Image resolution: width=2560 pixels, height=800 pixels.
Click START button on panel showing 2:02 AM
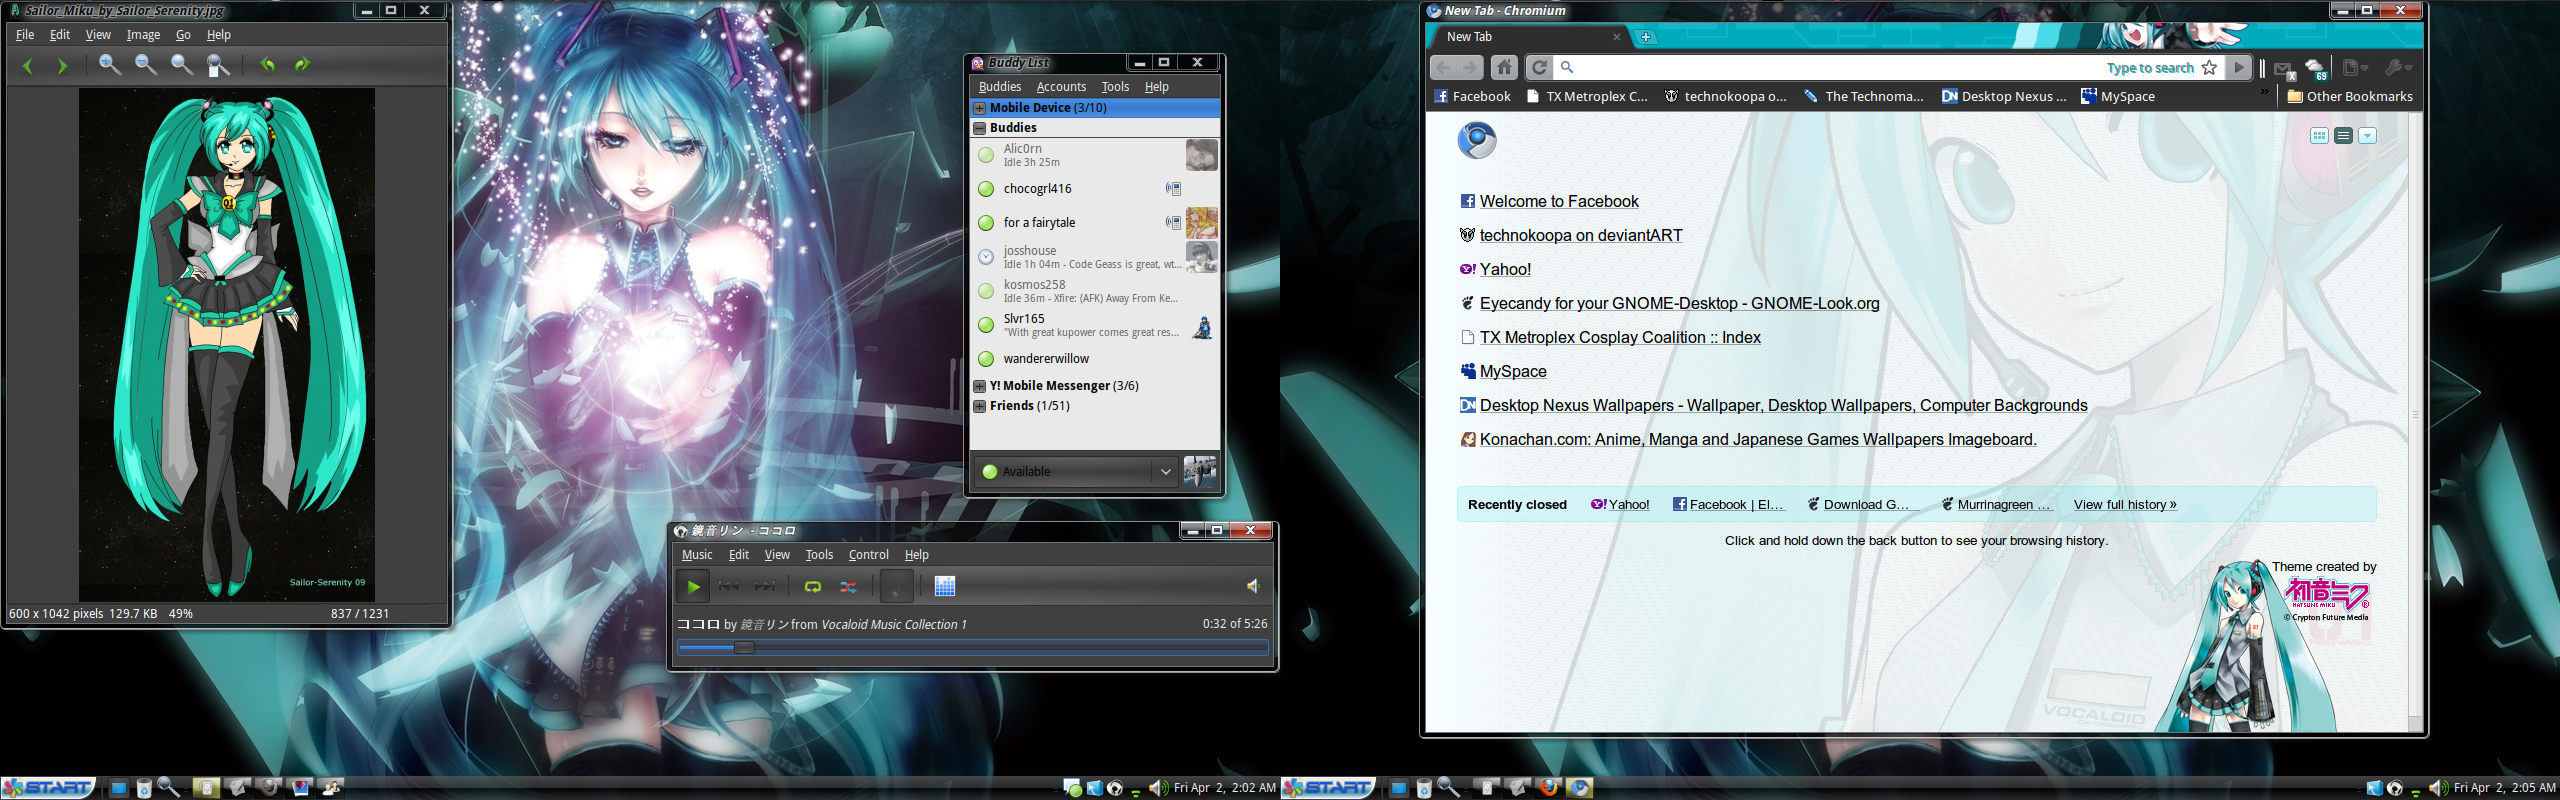tap(48, 788)
